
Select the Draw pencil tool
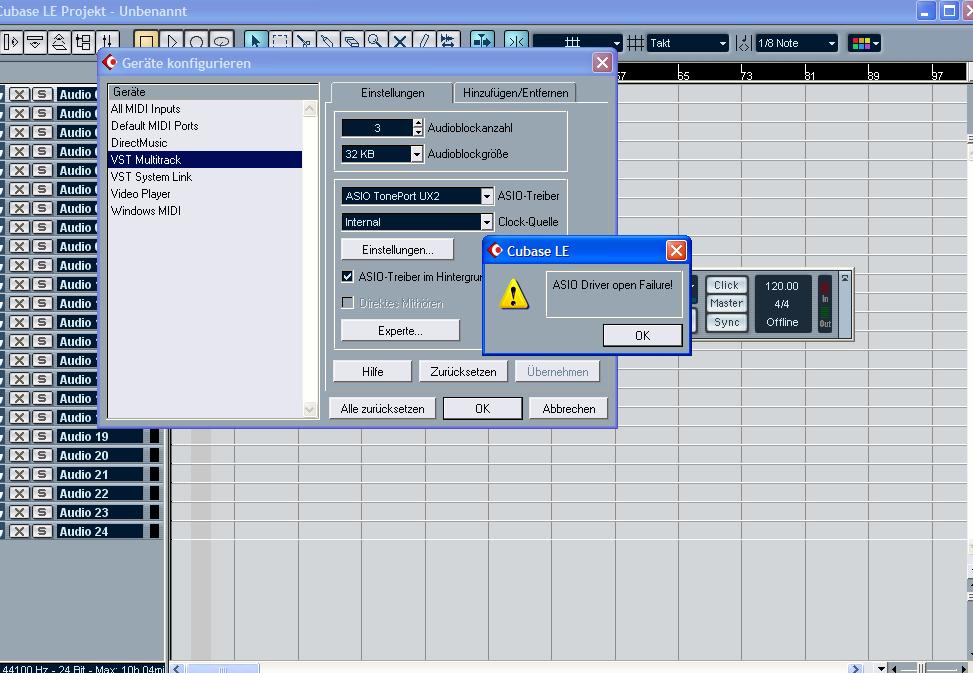424,42
